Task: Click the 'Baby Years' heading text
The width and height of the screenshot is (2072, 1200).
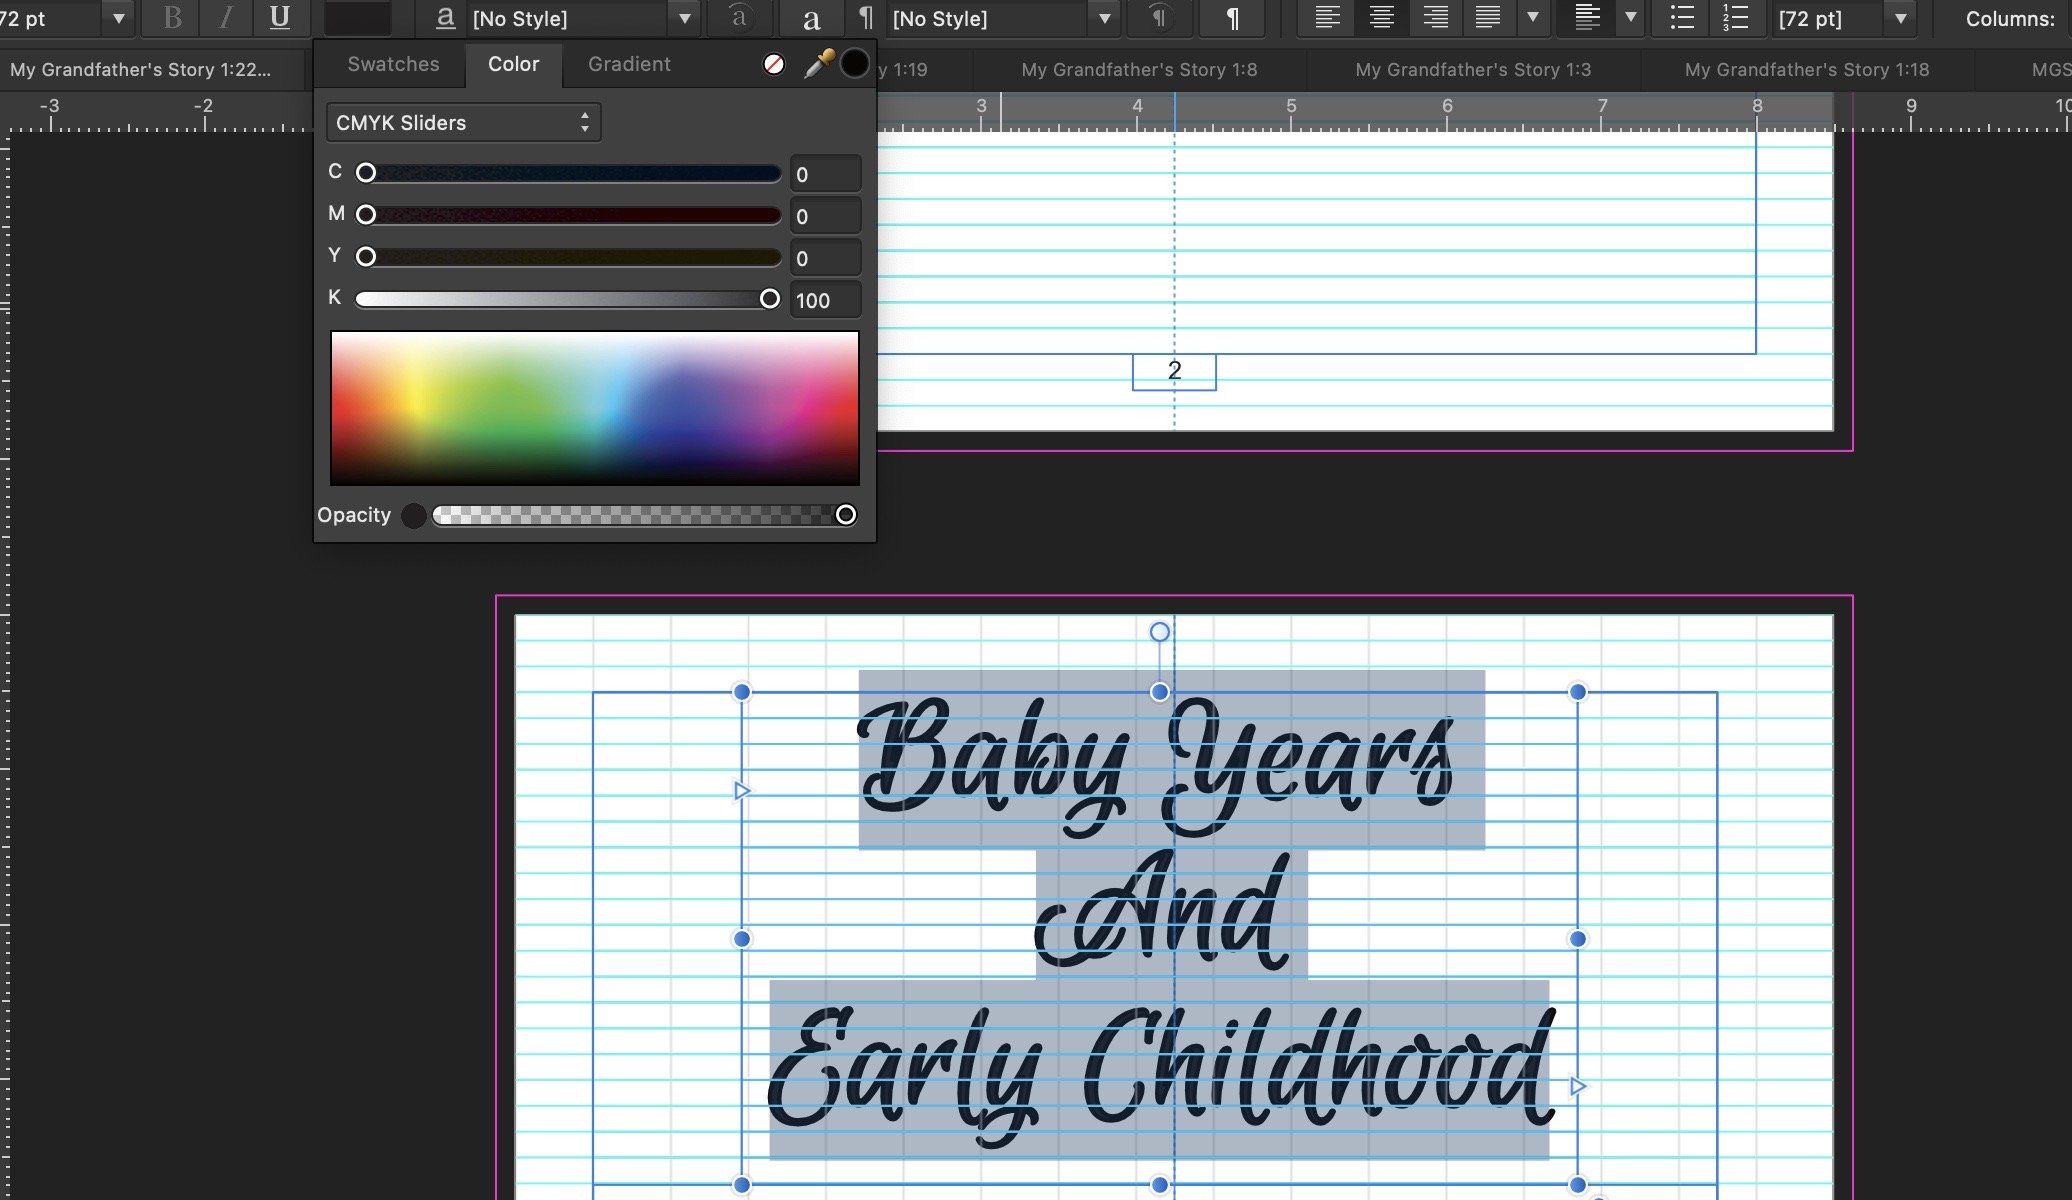Action: point(1156,765)
